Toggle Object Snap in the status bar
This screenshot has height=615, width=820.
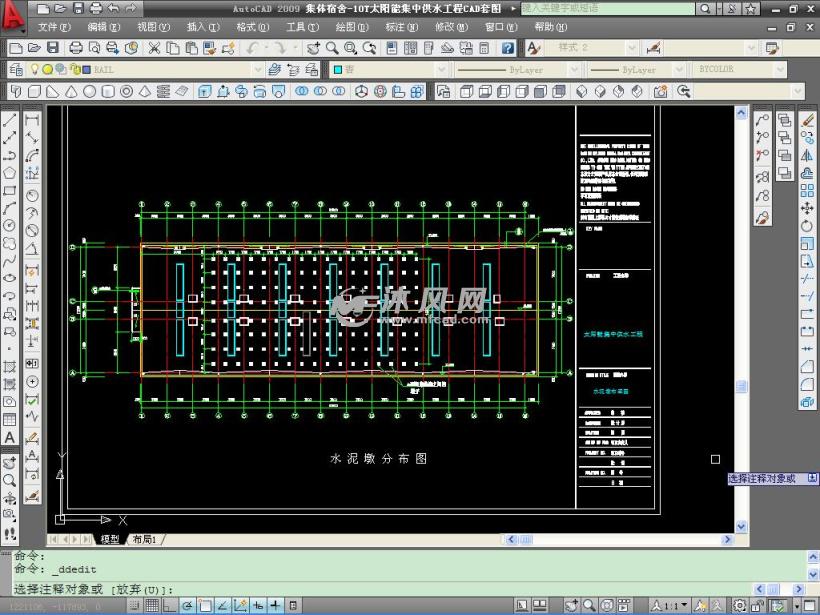click(x=205, y=606)
